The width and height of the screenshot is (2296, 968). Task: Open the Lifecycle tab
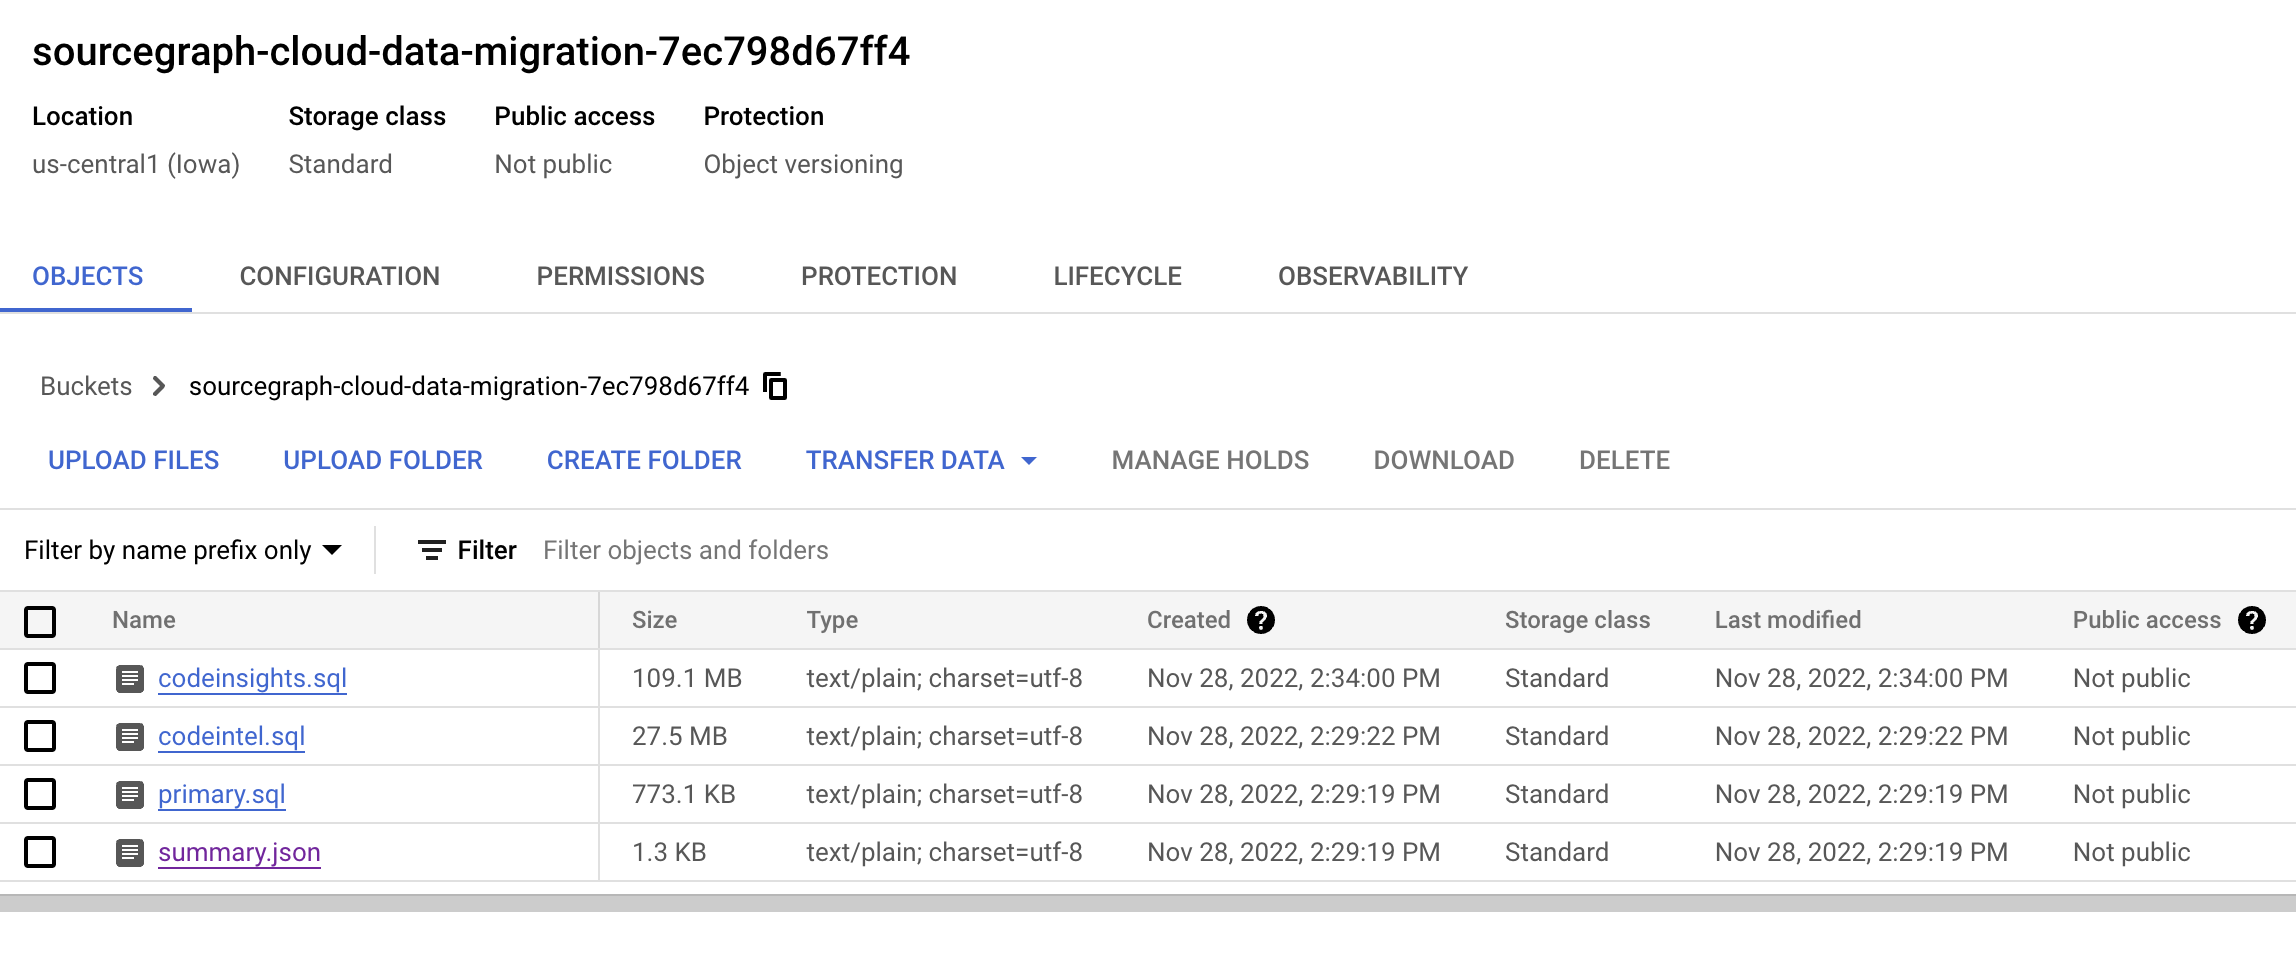coord(1117,276)
